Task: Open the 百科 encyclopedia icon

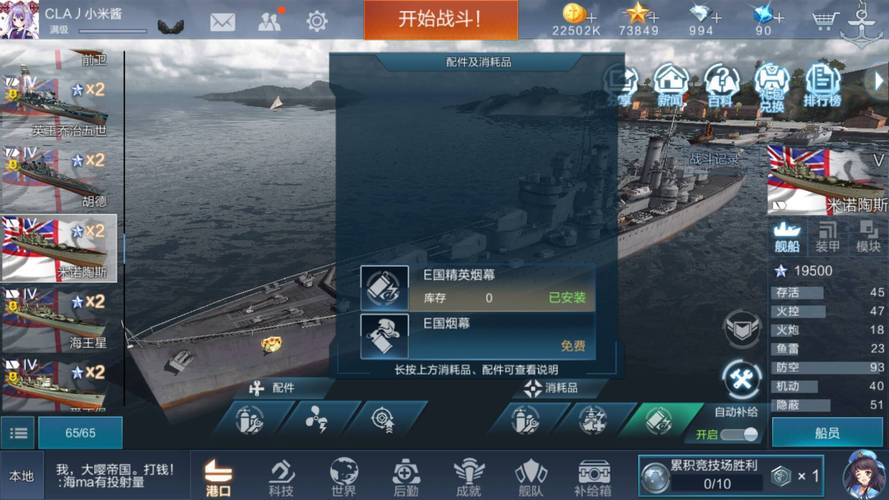Action: [721, 86]
